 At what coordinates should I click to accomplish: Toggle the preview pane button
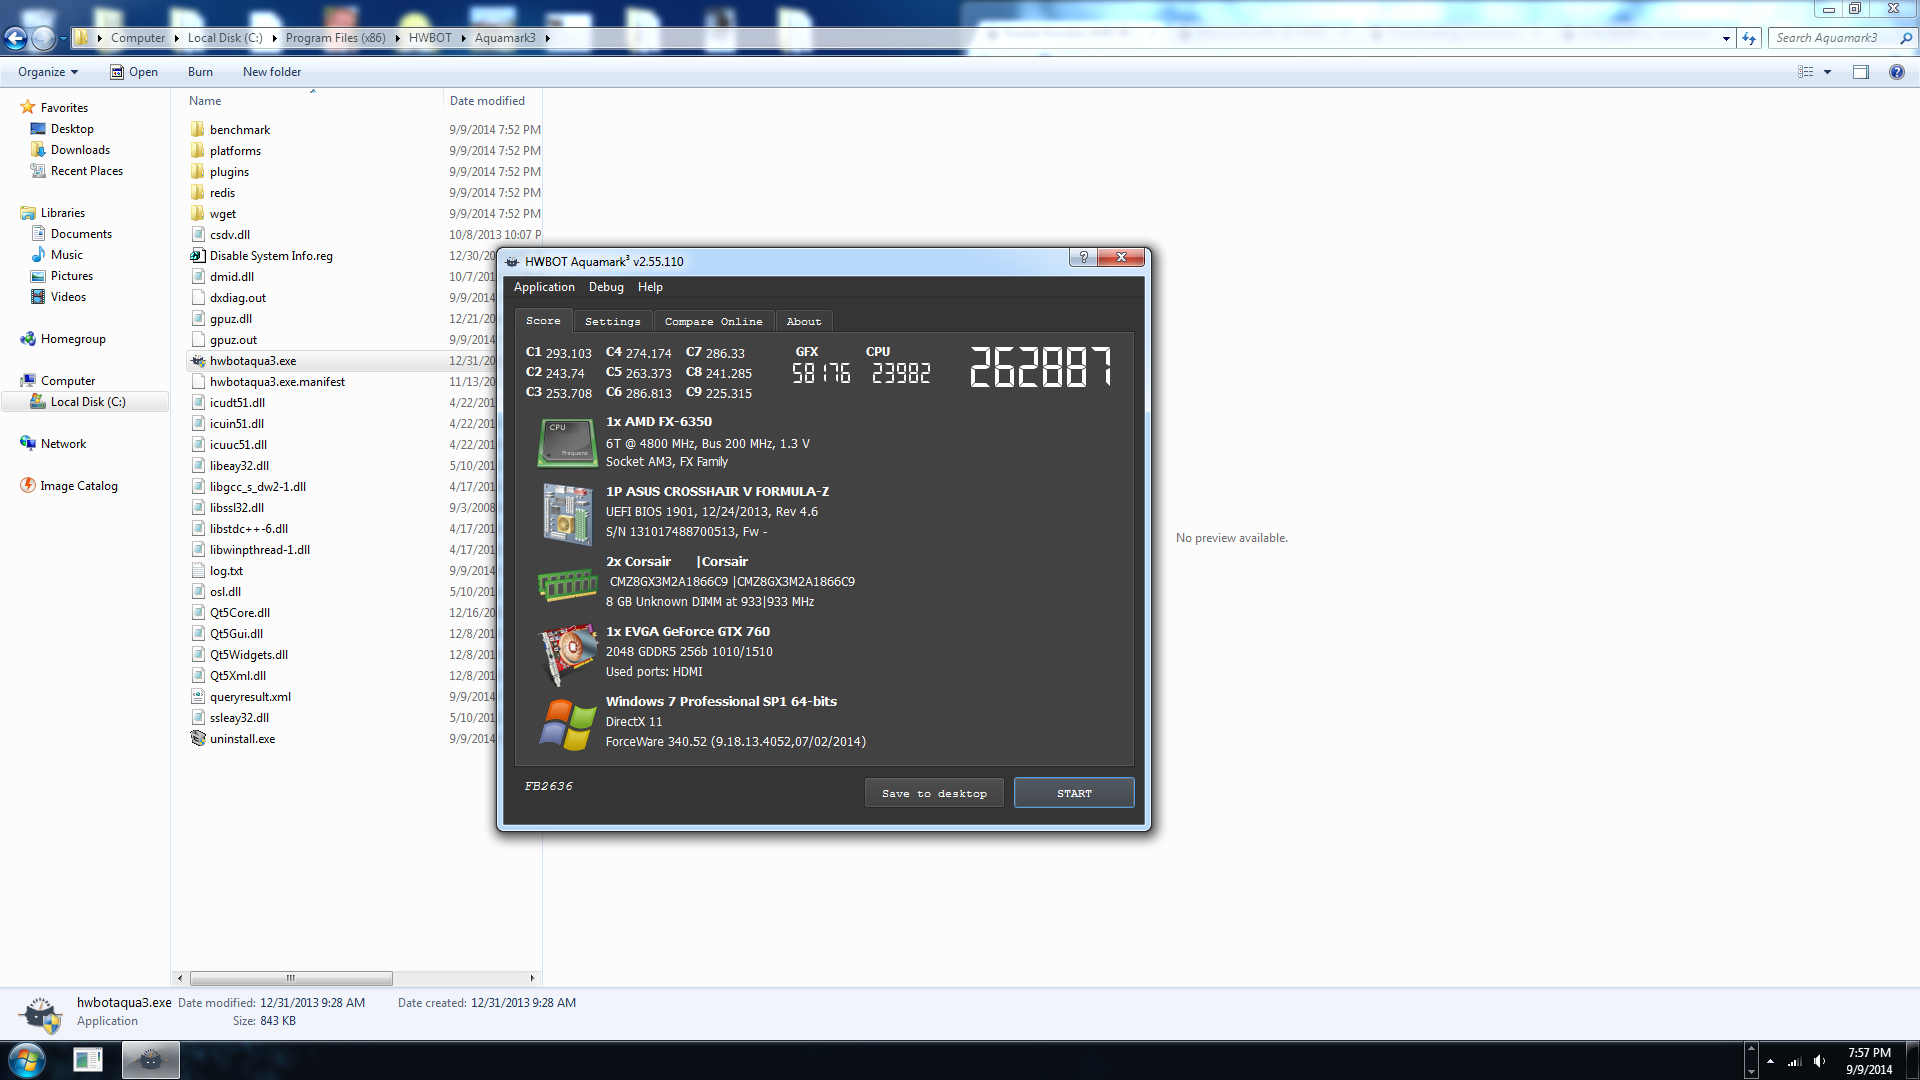click(x=1860, y=72)
